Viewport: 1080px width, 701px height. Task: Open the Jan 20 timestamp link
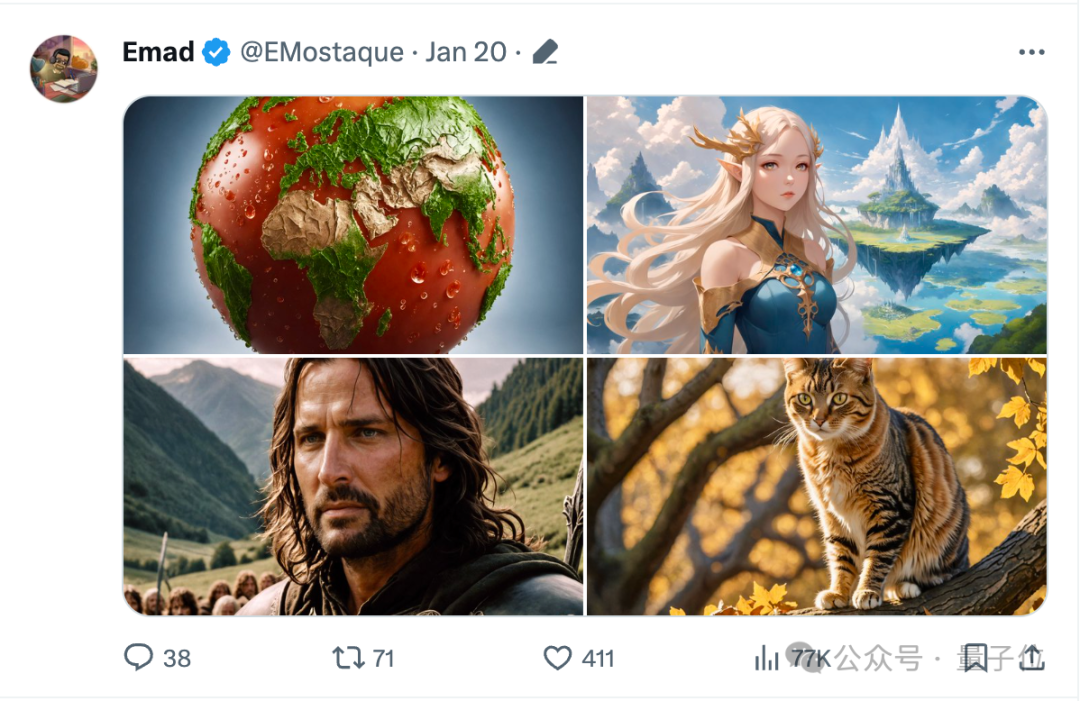466,52
